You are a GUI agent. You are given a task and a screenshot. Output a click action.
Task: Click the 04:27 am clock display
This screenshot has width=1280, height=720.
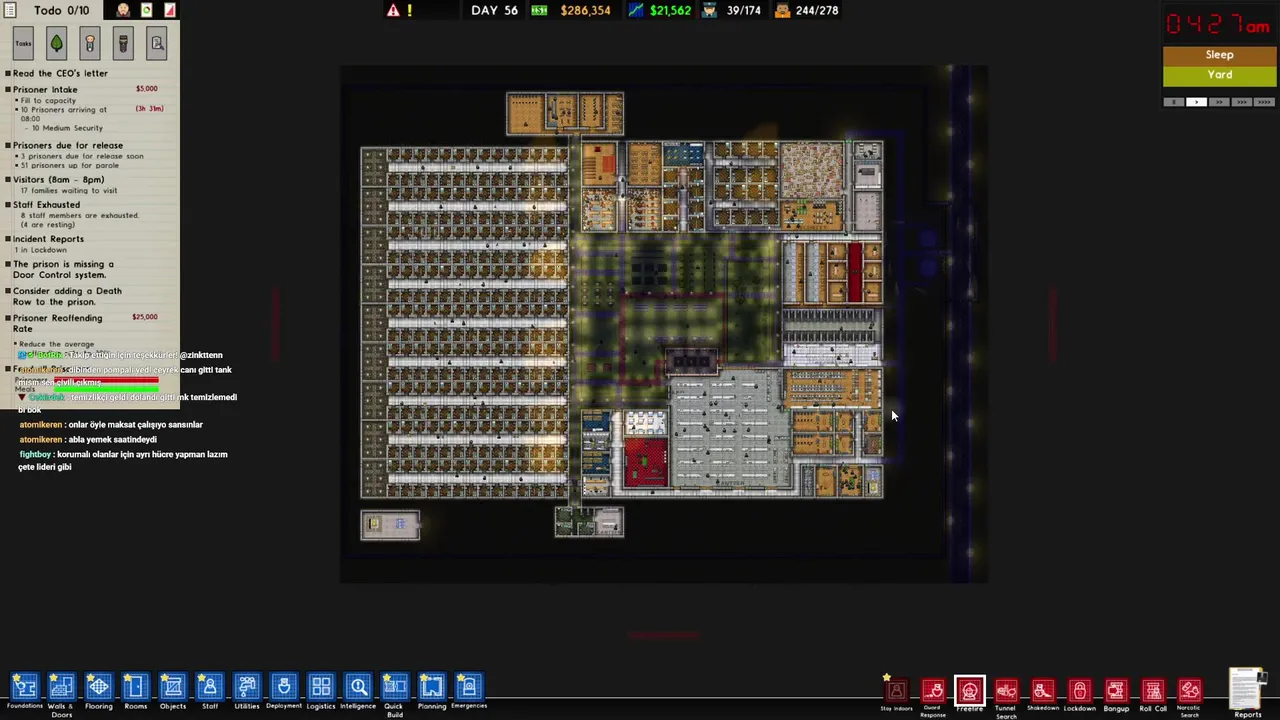coord(1219,23)
